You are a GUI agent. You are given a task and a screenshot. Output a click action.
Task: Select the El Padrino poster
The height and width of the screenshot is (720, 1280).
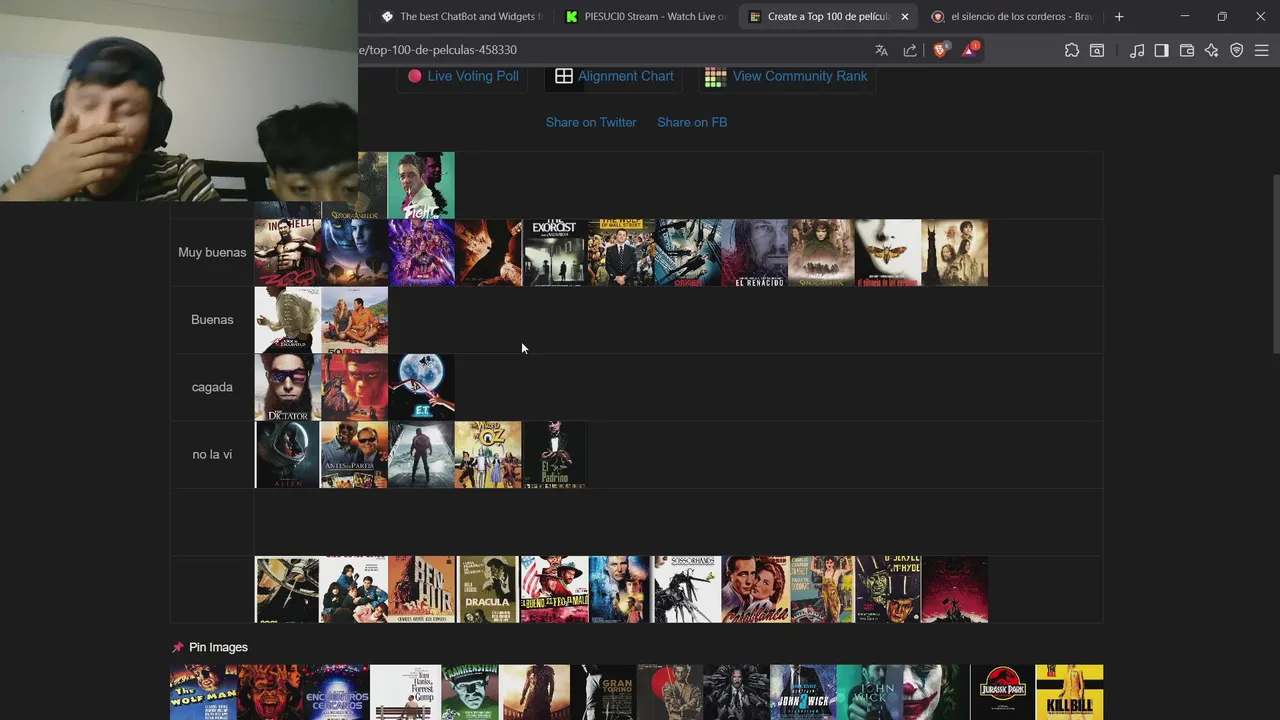click(555, 455)
